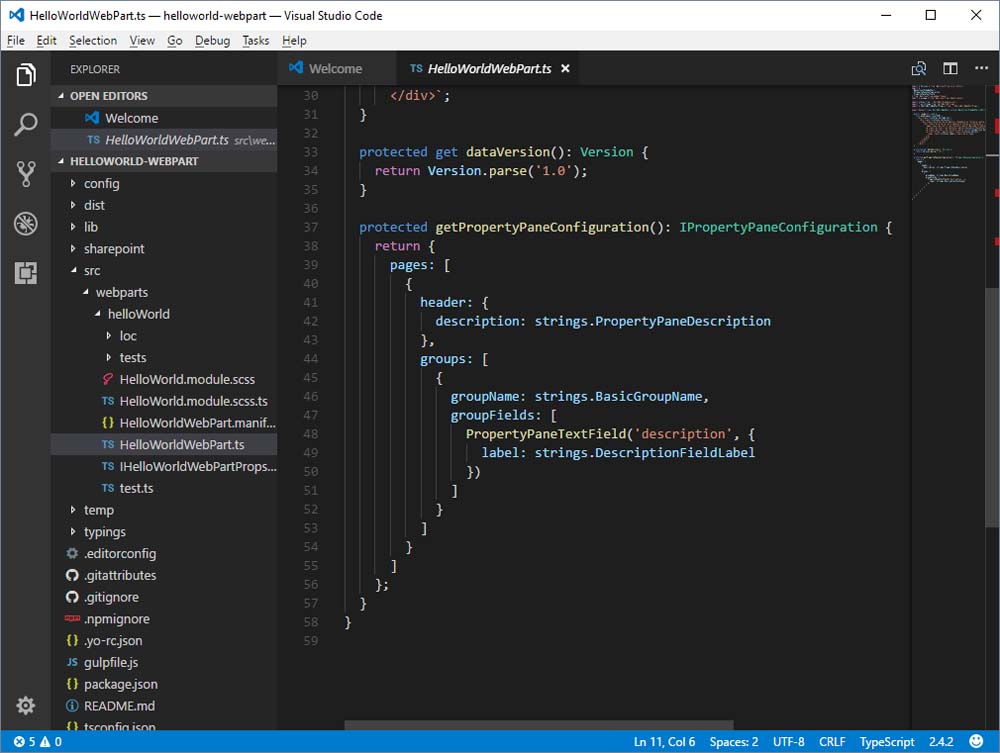This screenshot has height=753, width=1000.
Task: Collapse the src folder
Action: 91,271
